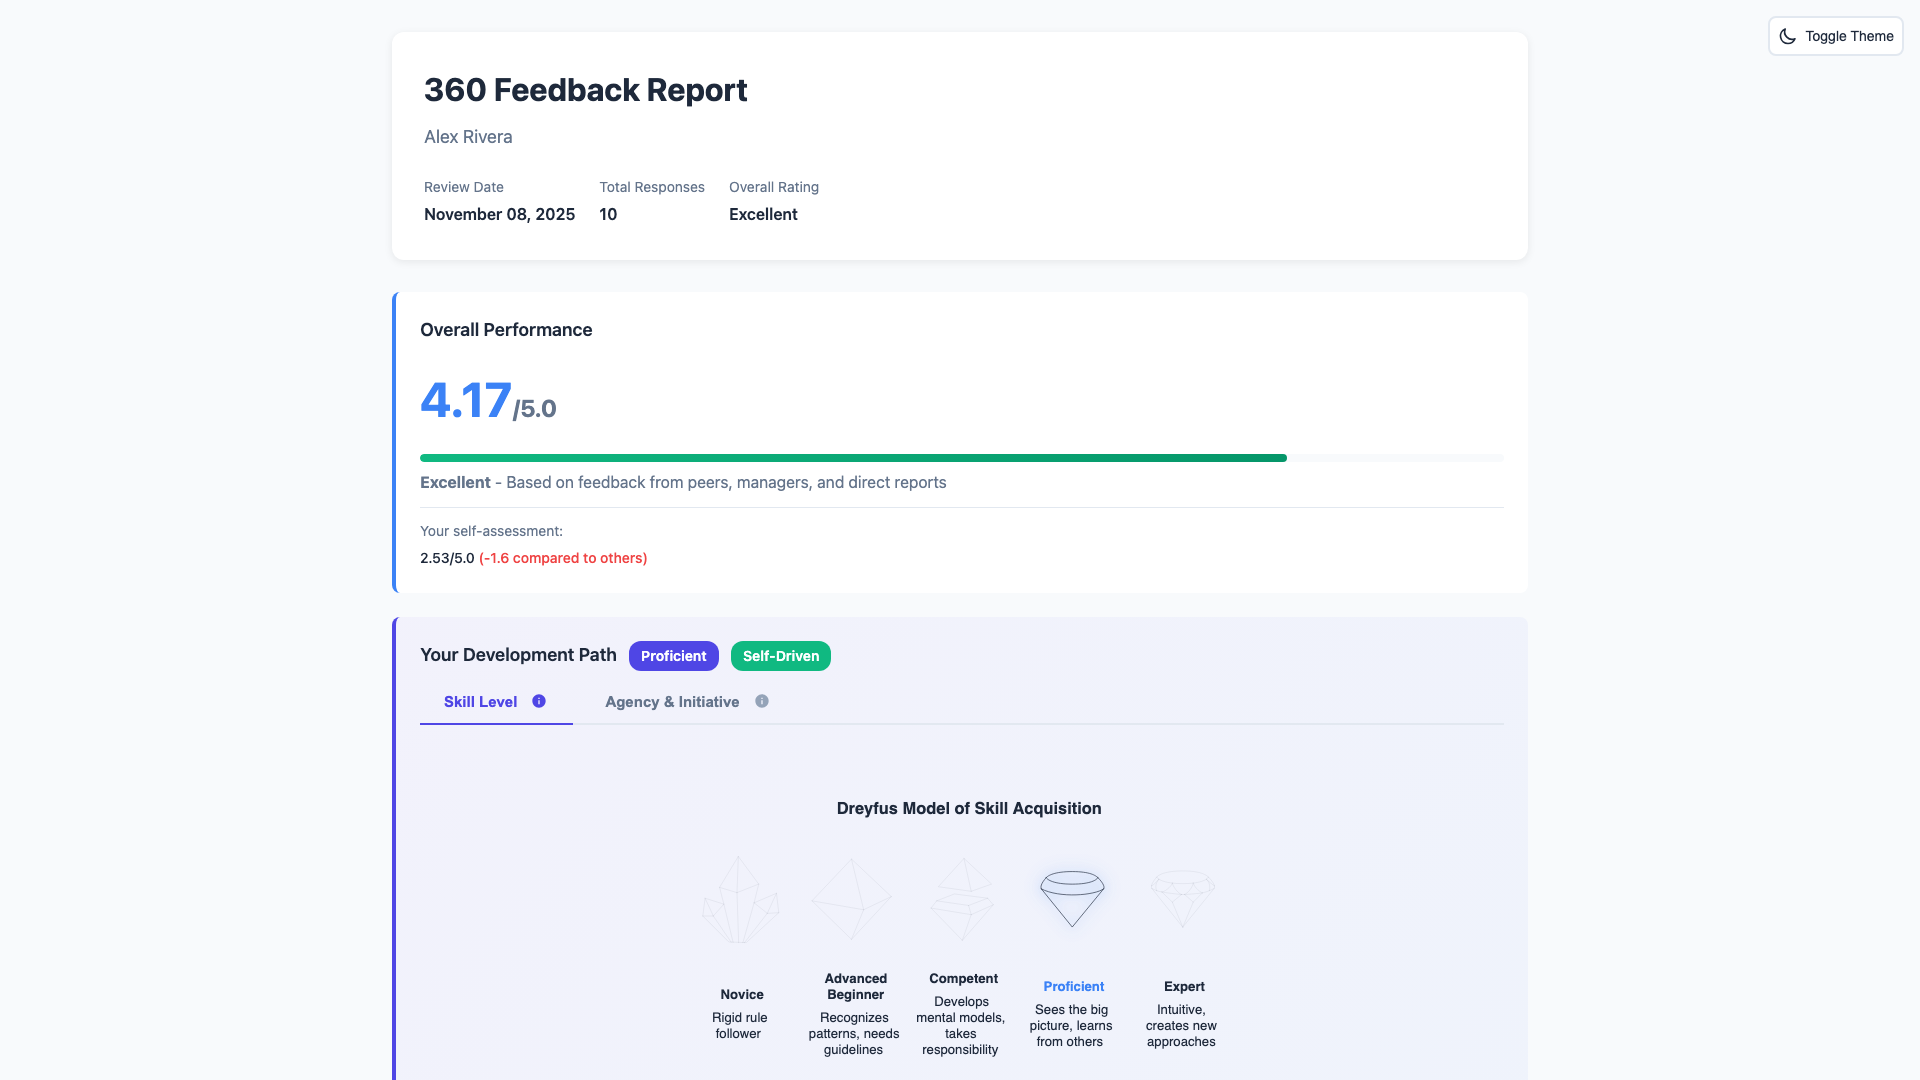Click the 360 Feedback Report title

point(585,90)
